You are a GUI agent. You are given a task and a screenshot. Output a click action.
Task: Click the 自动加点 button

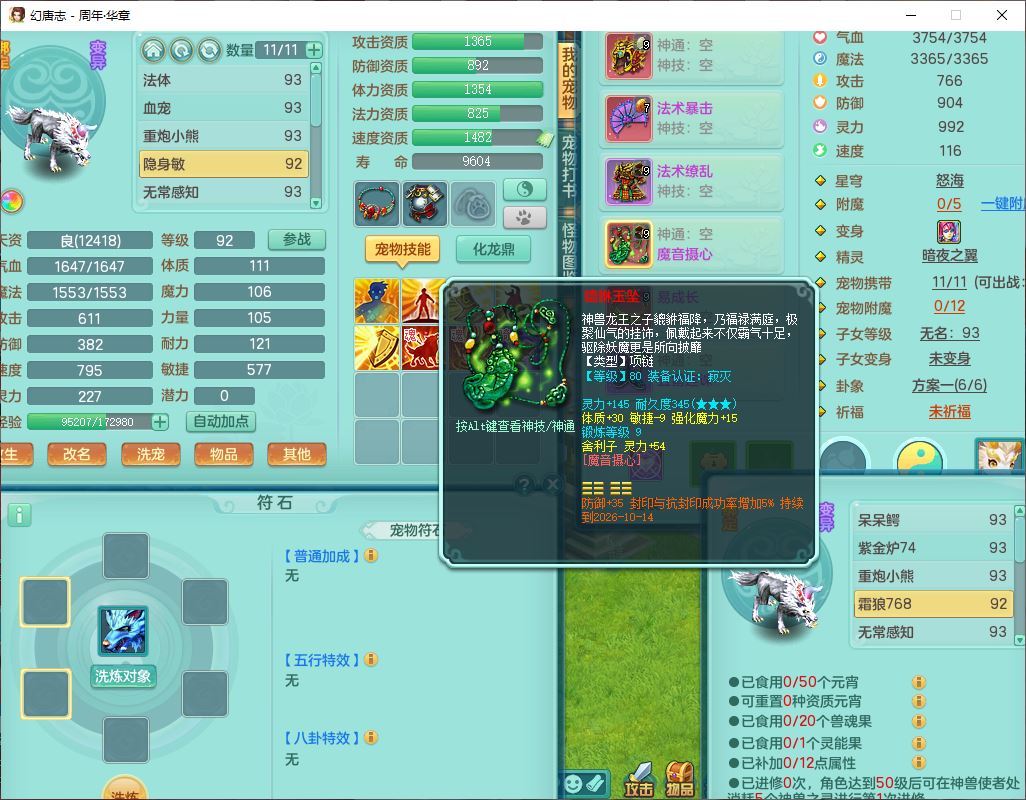pos(221,421)
